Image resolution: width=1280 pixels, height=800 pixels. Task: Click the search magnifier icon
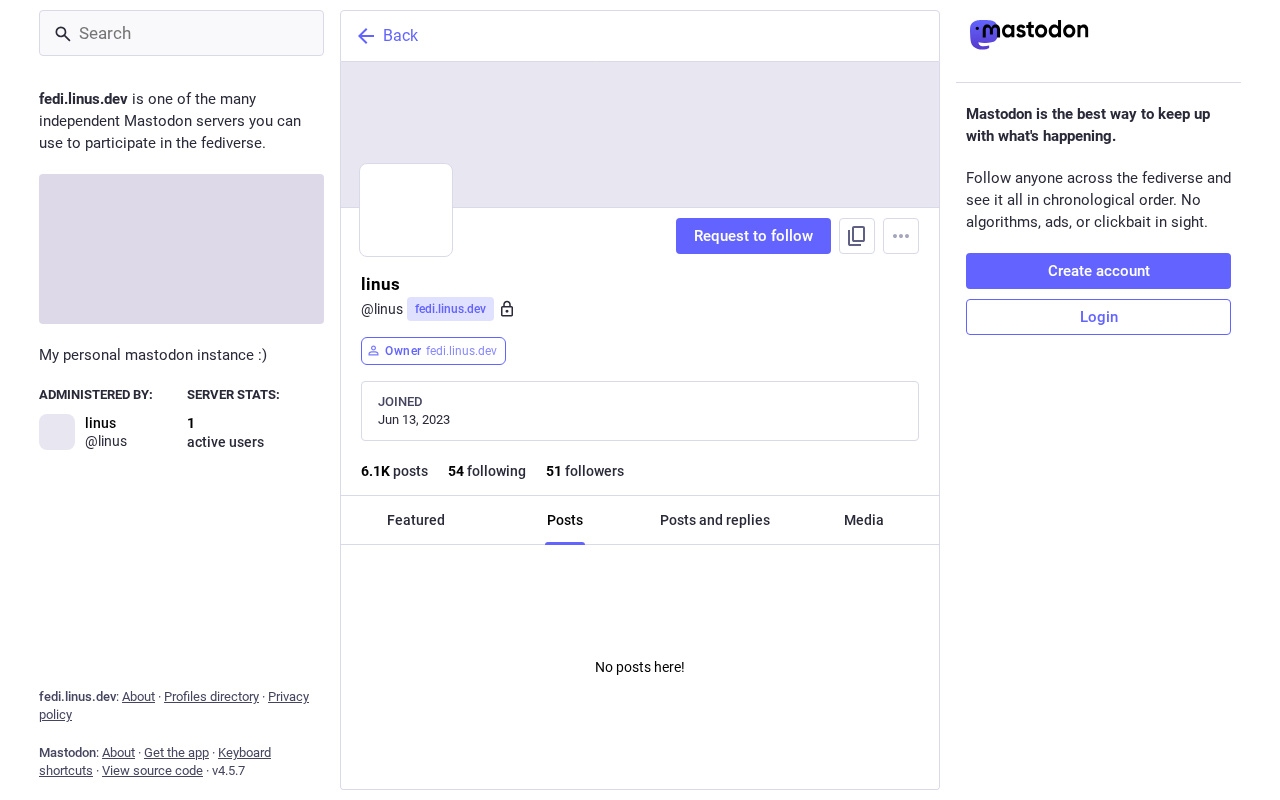point(63,34)
